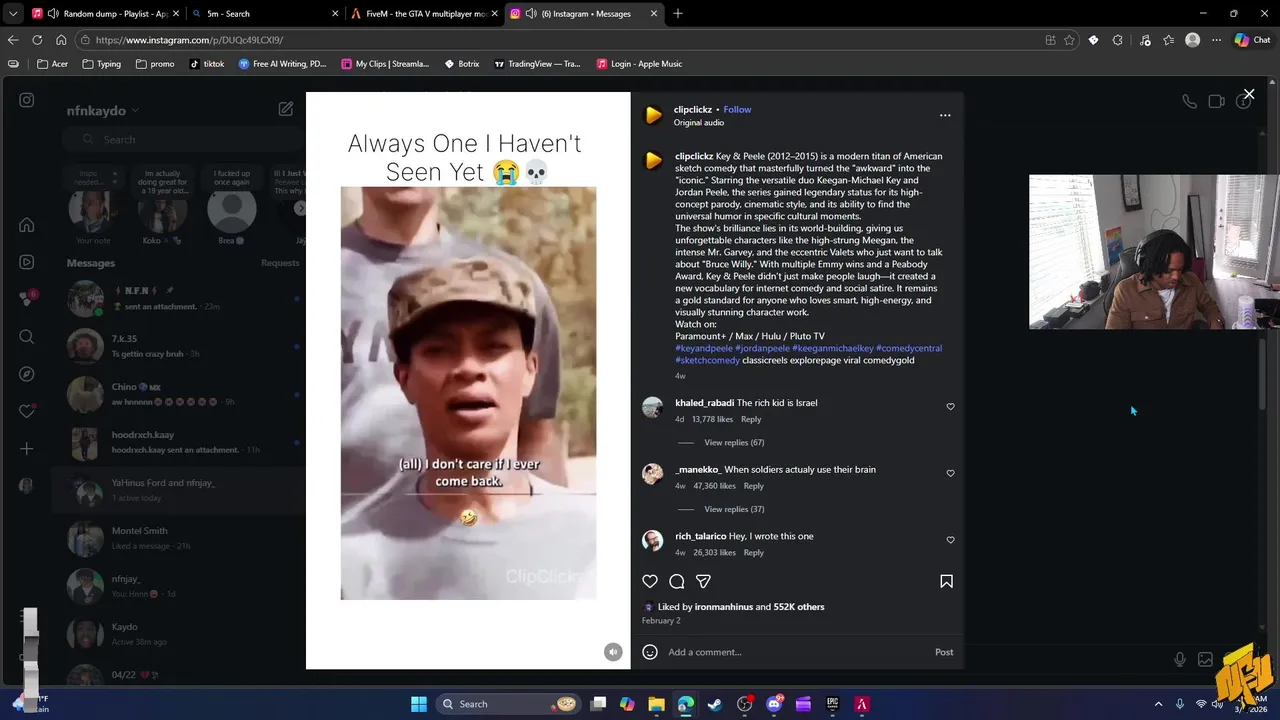The height and width of the screenshot is (720, 1280).
Task: Close the post overlay with the X
Action: [1248, 94]
